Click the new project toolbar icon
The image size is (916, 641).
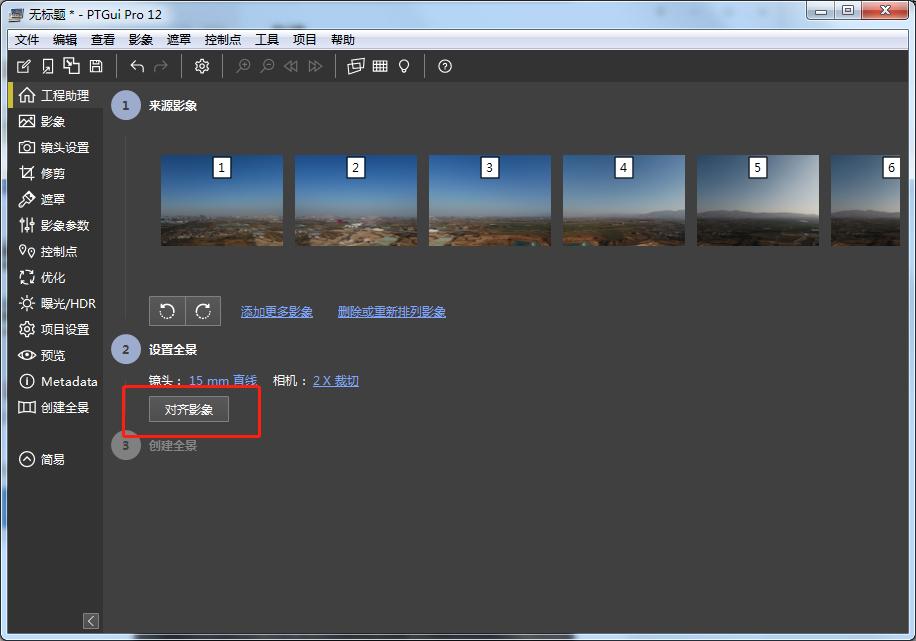tap(23, 66)
